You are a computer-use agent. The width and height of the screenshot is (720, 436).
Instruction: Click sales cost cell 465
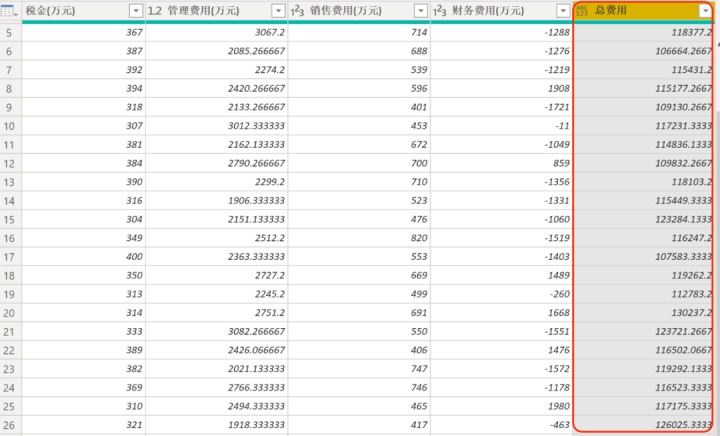click(359, 407)
